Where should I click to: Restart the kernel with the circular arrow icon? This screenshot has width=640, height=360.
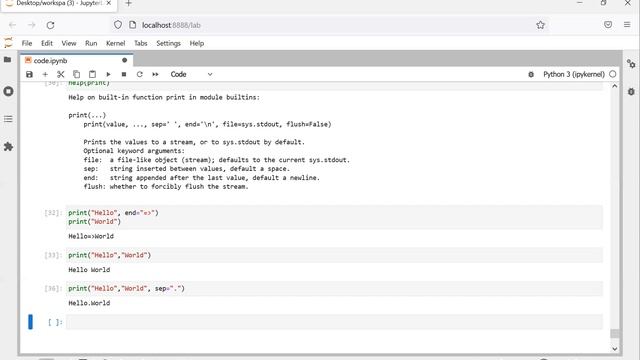click(x=140, y=74)
